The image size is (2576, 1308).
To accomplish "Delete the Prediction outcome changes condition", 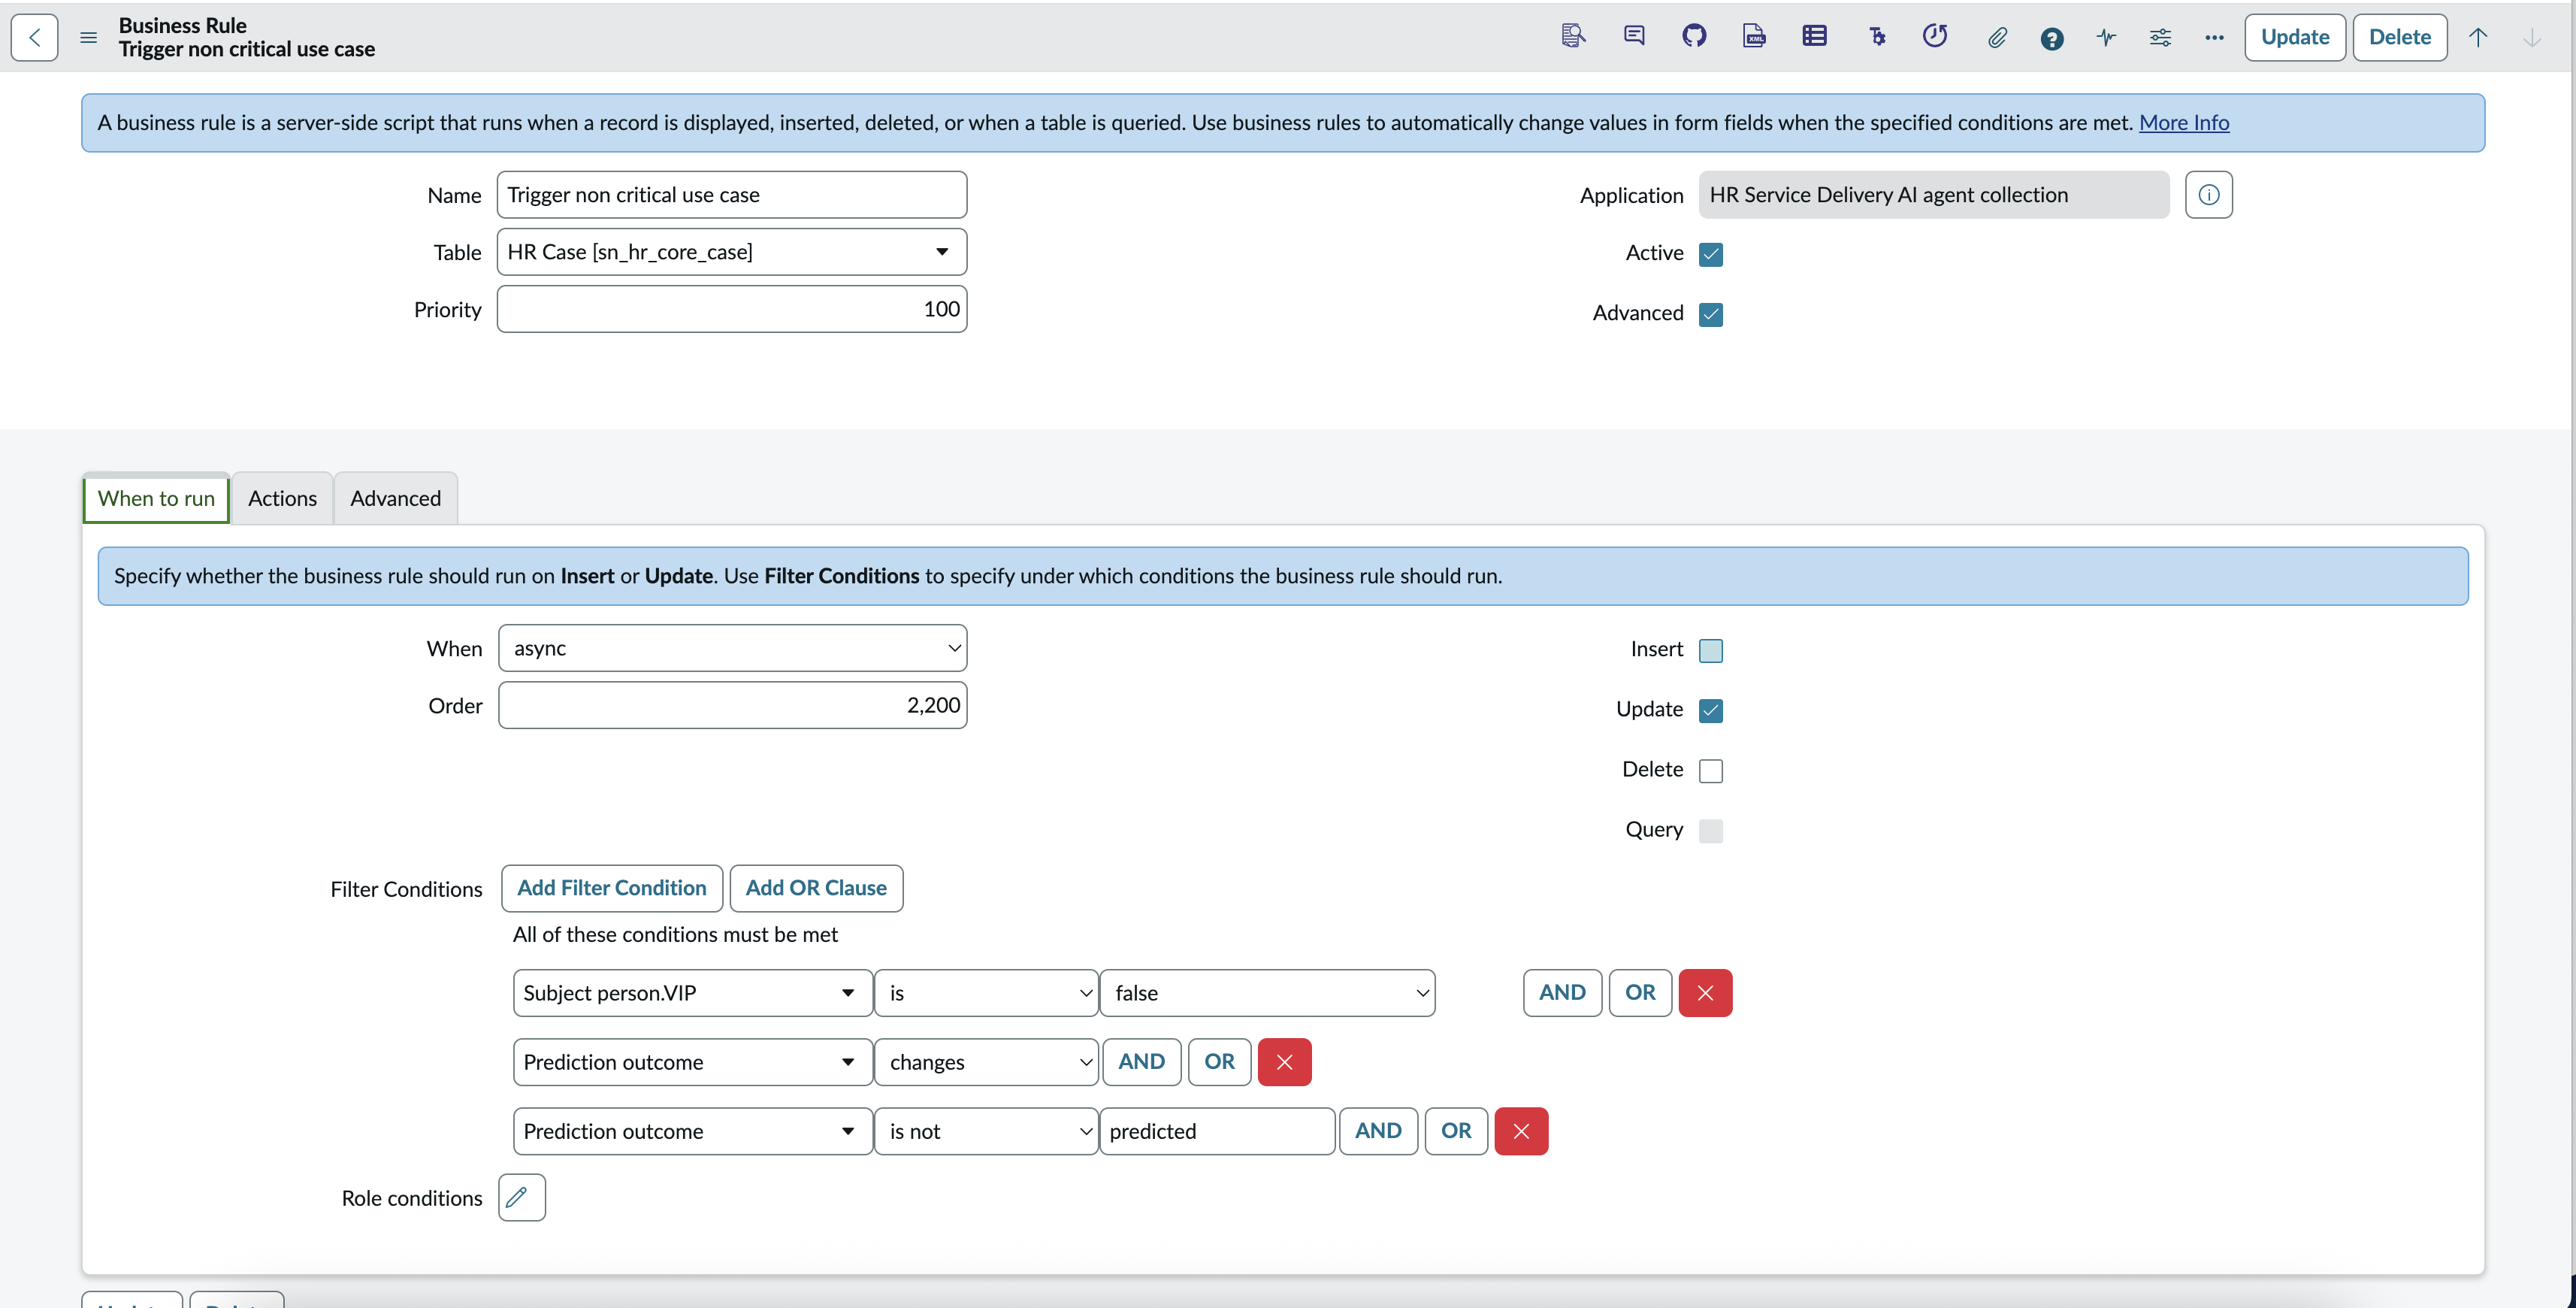I will tap(1284, 1061).
